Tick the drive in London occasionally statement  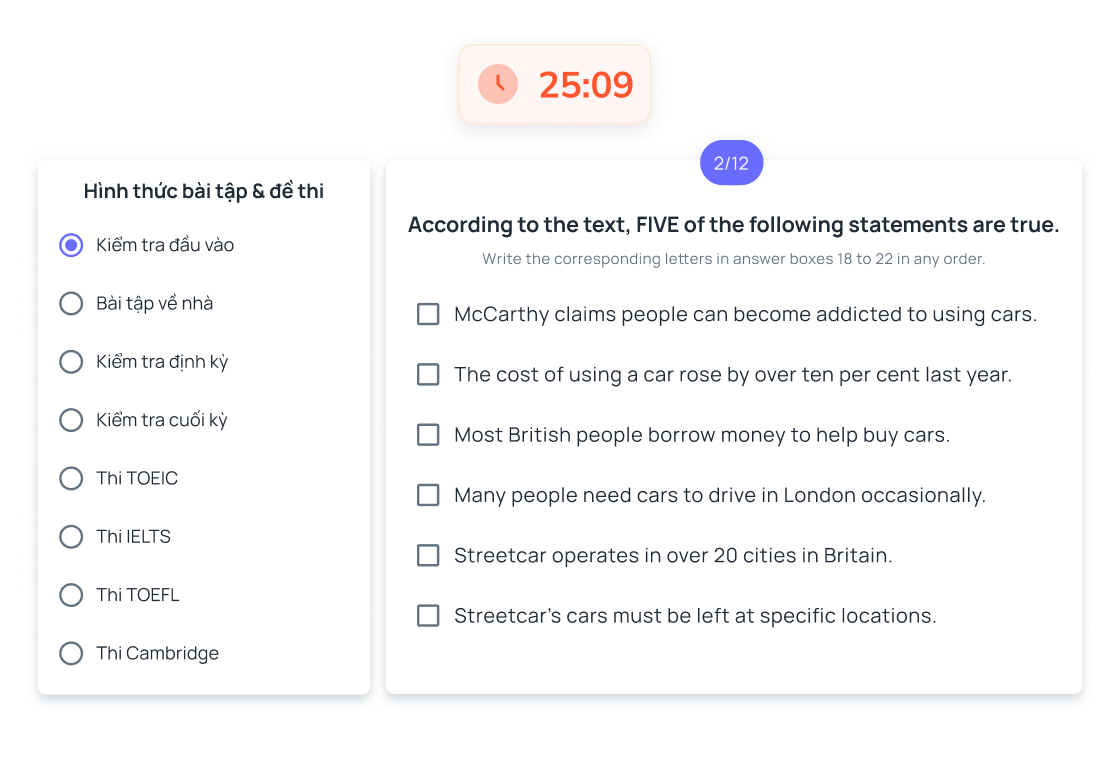pos(428,495)
